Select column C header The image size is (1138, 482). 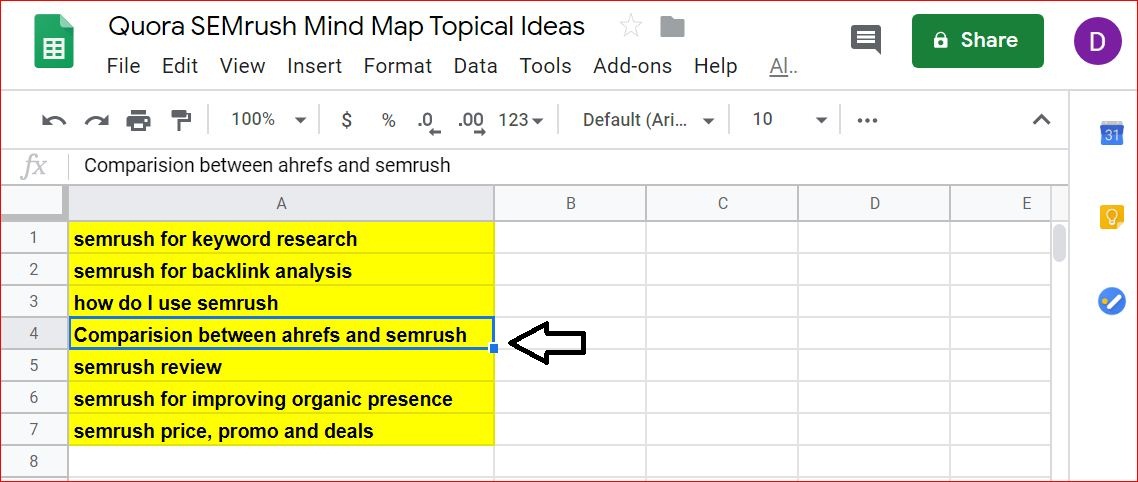[722, 203]
